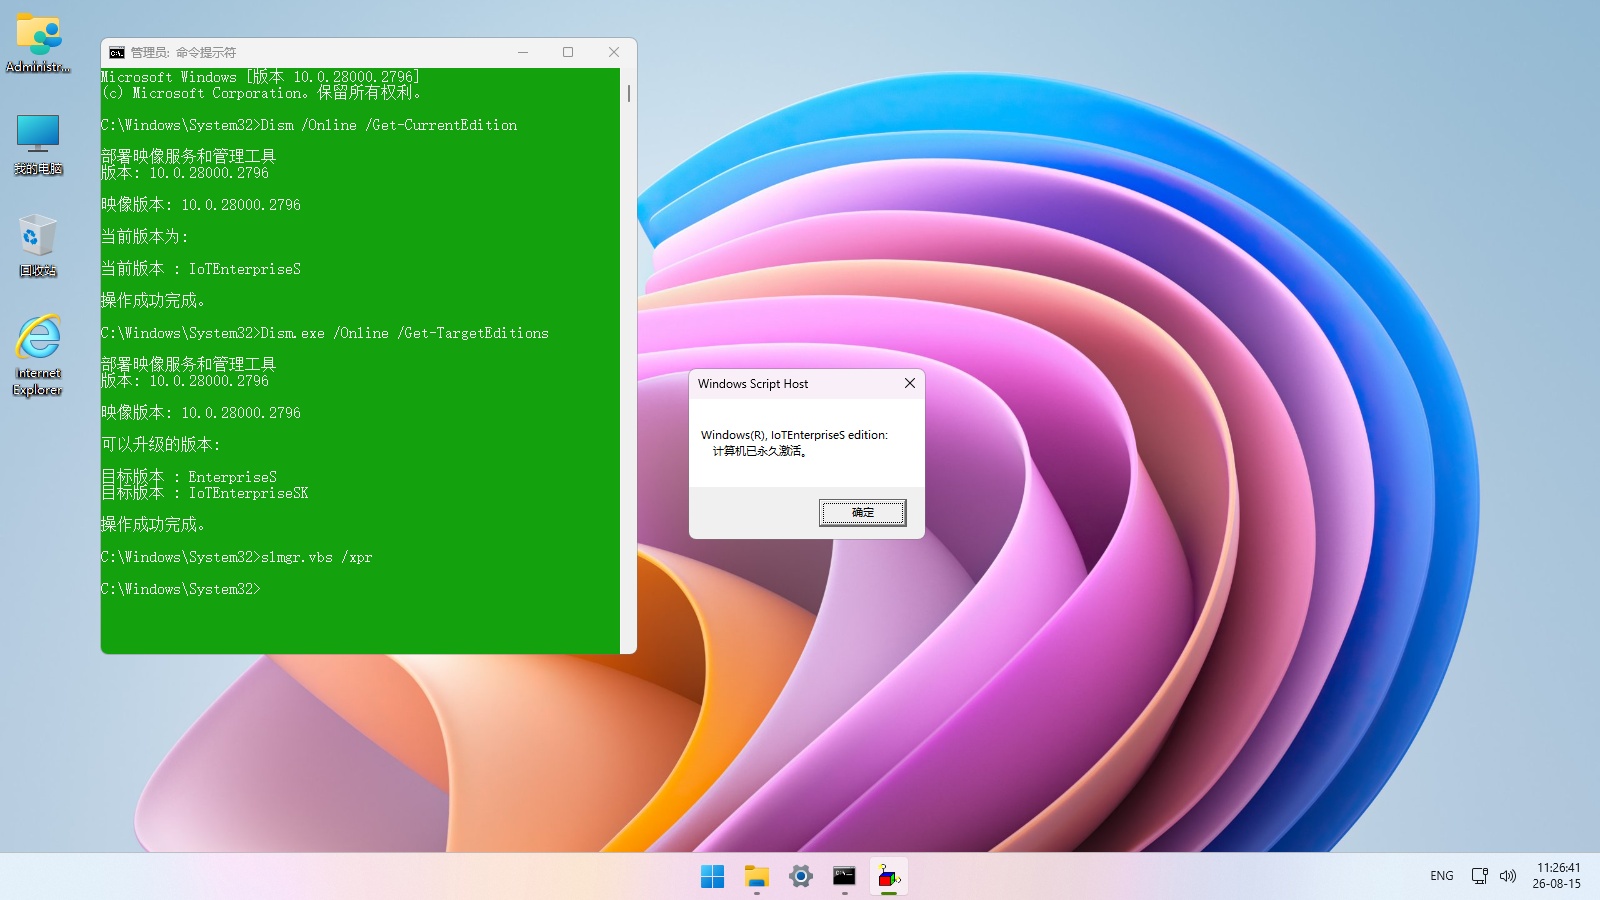Click the '(c) Microsoft Corporation。保留所有权利。' line
The height and width of the screenshot is (900, 1600).
pyautogui.click(x=261, y=93)
